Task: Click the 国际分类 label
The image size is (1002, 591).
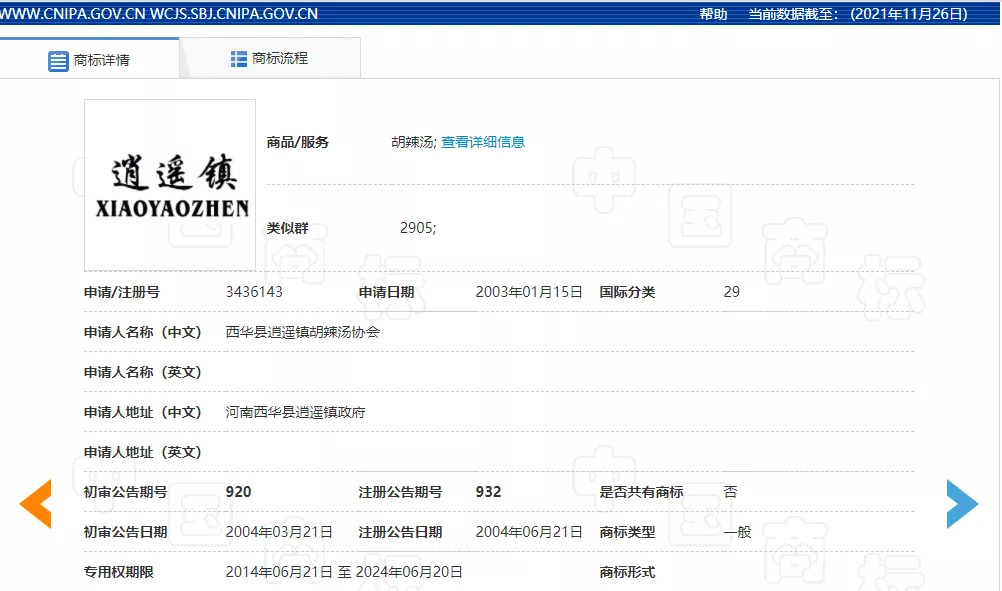Action: [628, 292]
